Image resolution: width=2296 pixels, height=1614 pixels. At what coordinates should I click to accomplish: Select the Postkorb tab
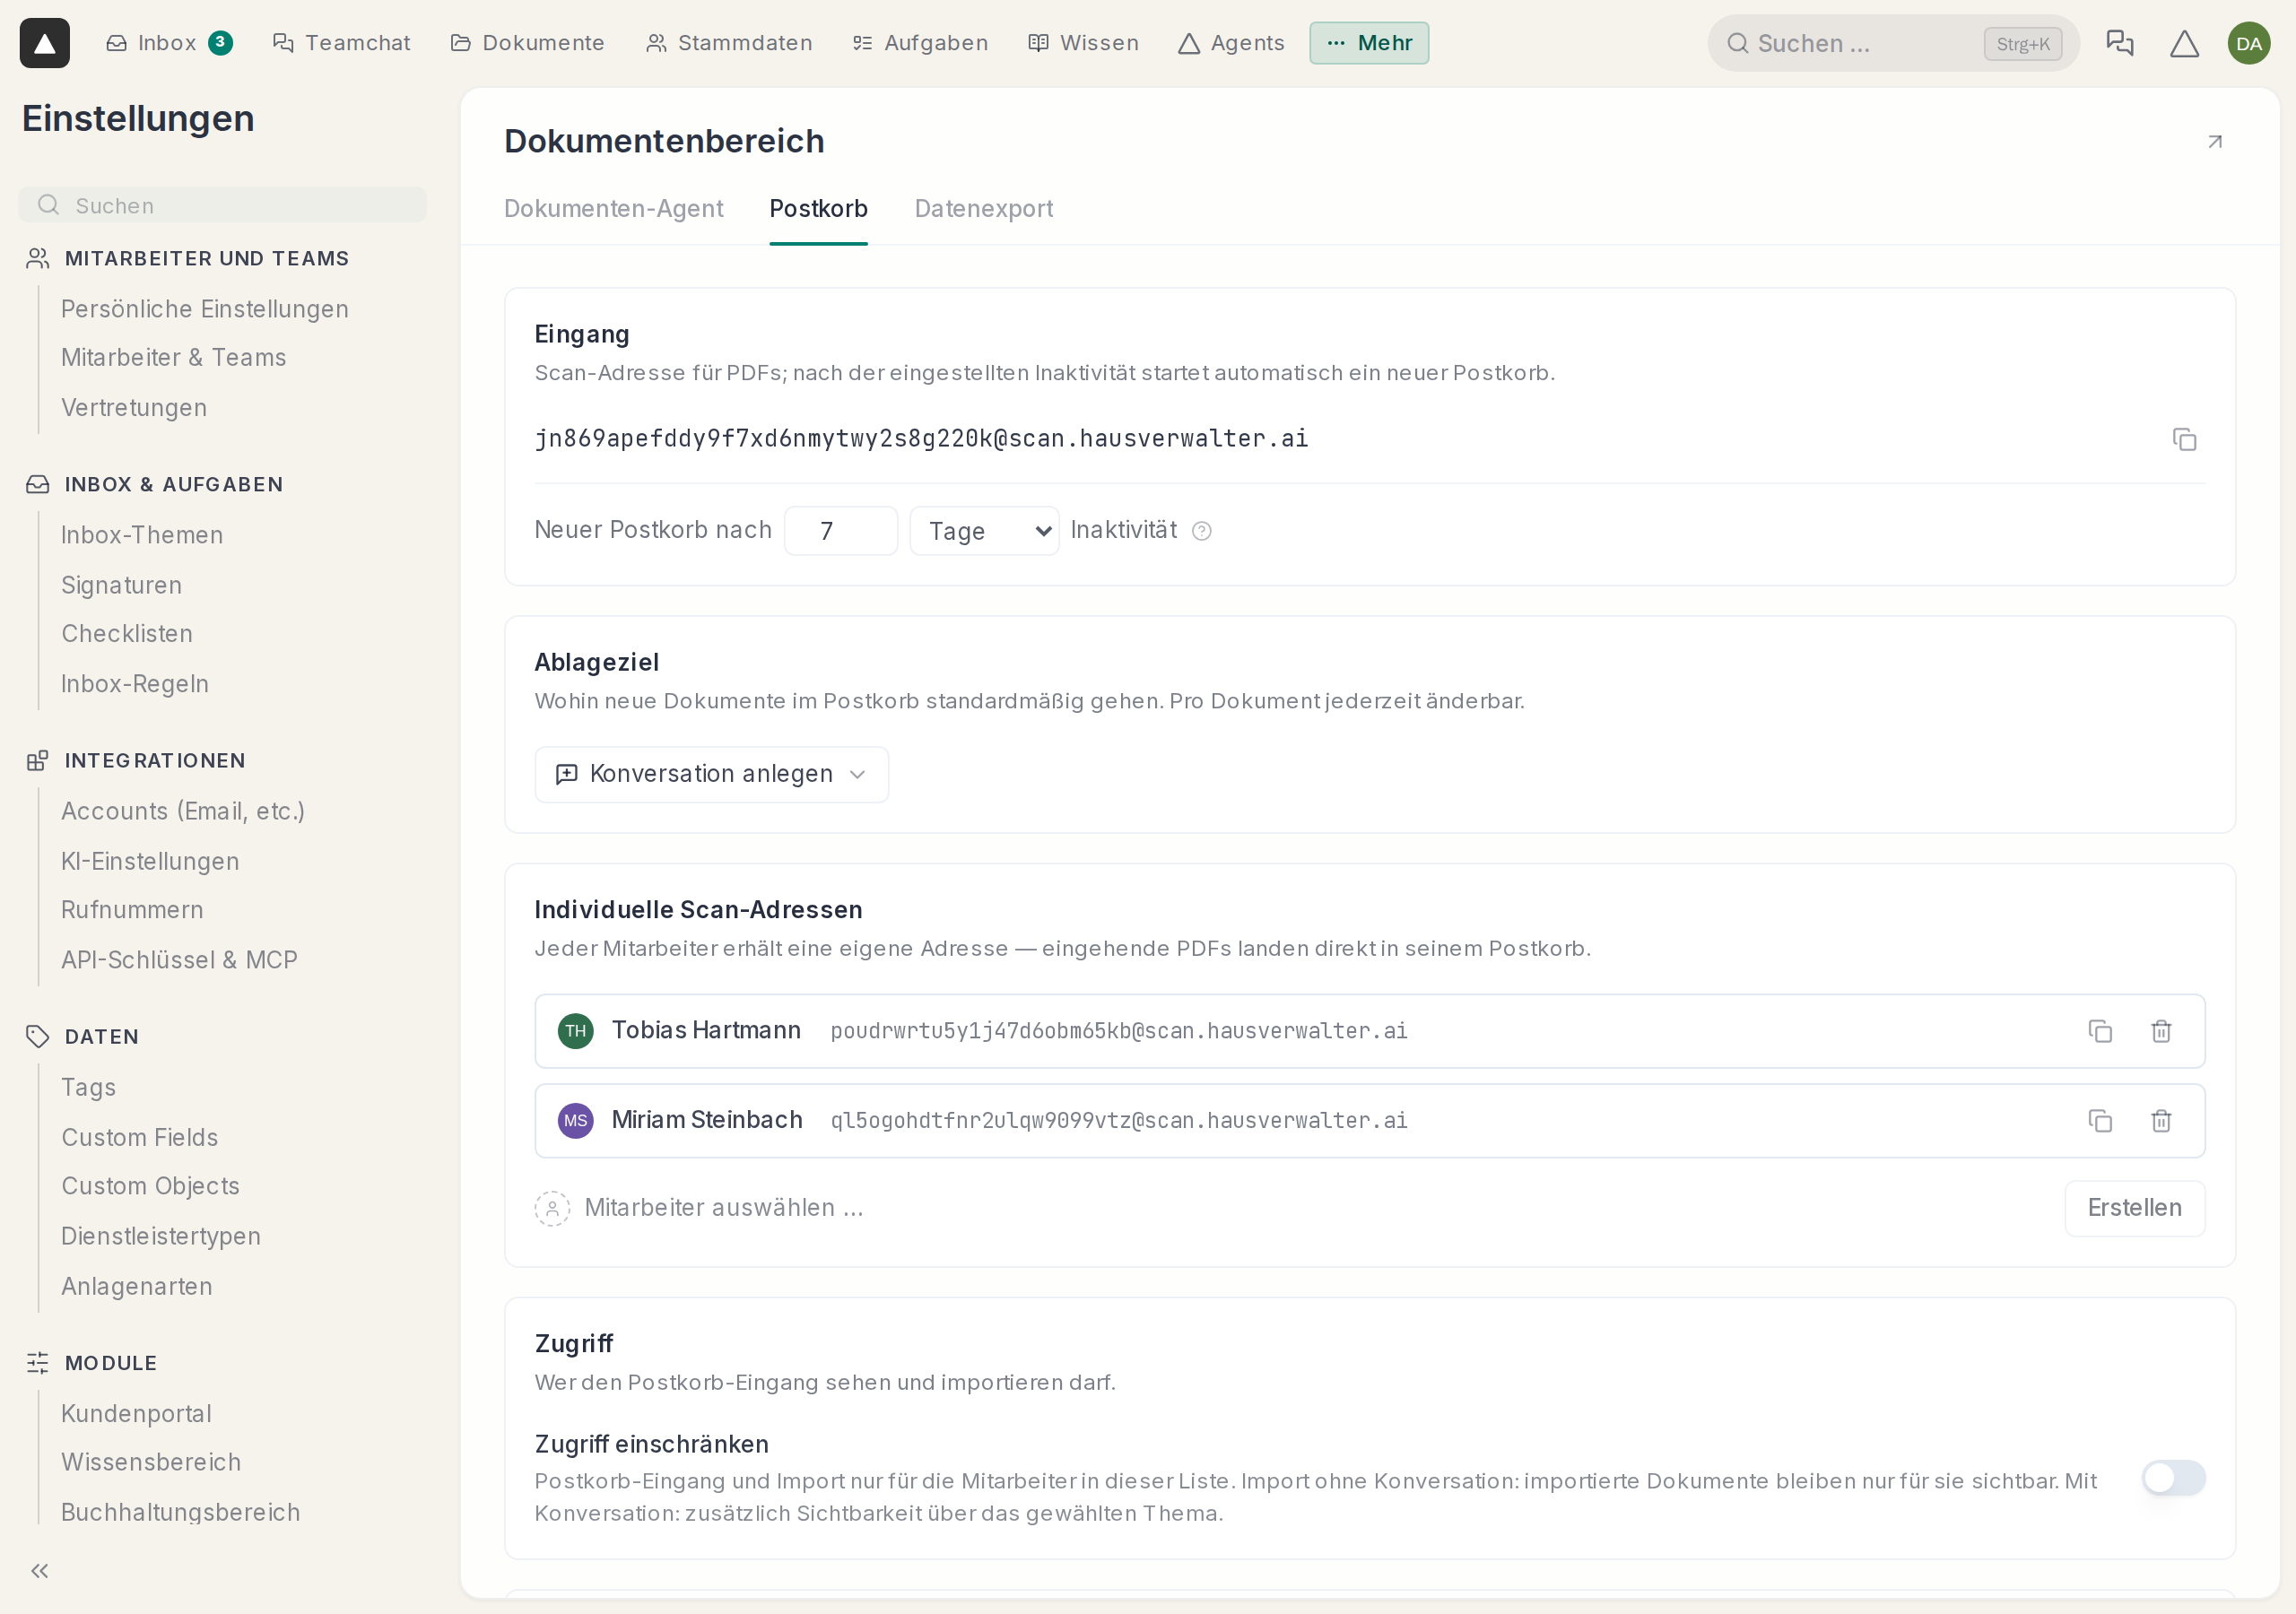(x=818, y=208)
